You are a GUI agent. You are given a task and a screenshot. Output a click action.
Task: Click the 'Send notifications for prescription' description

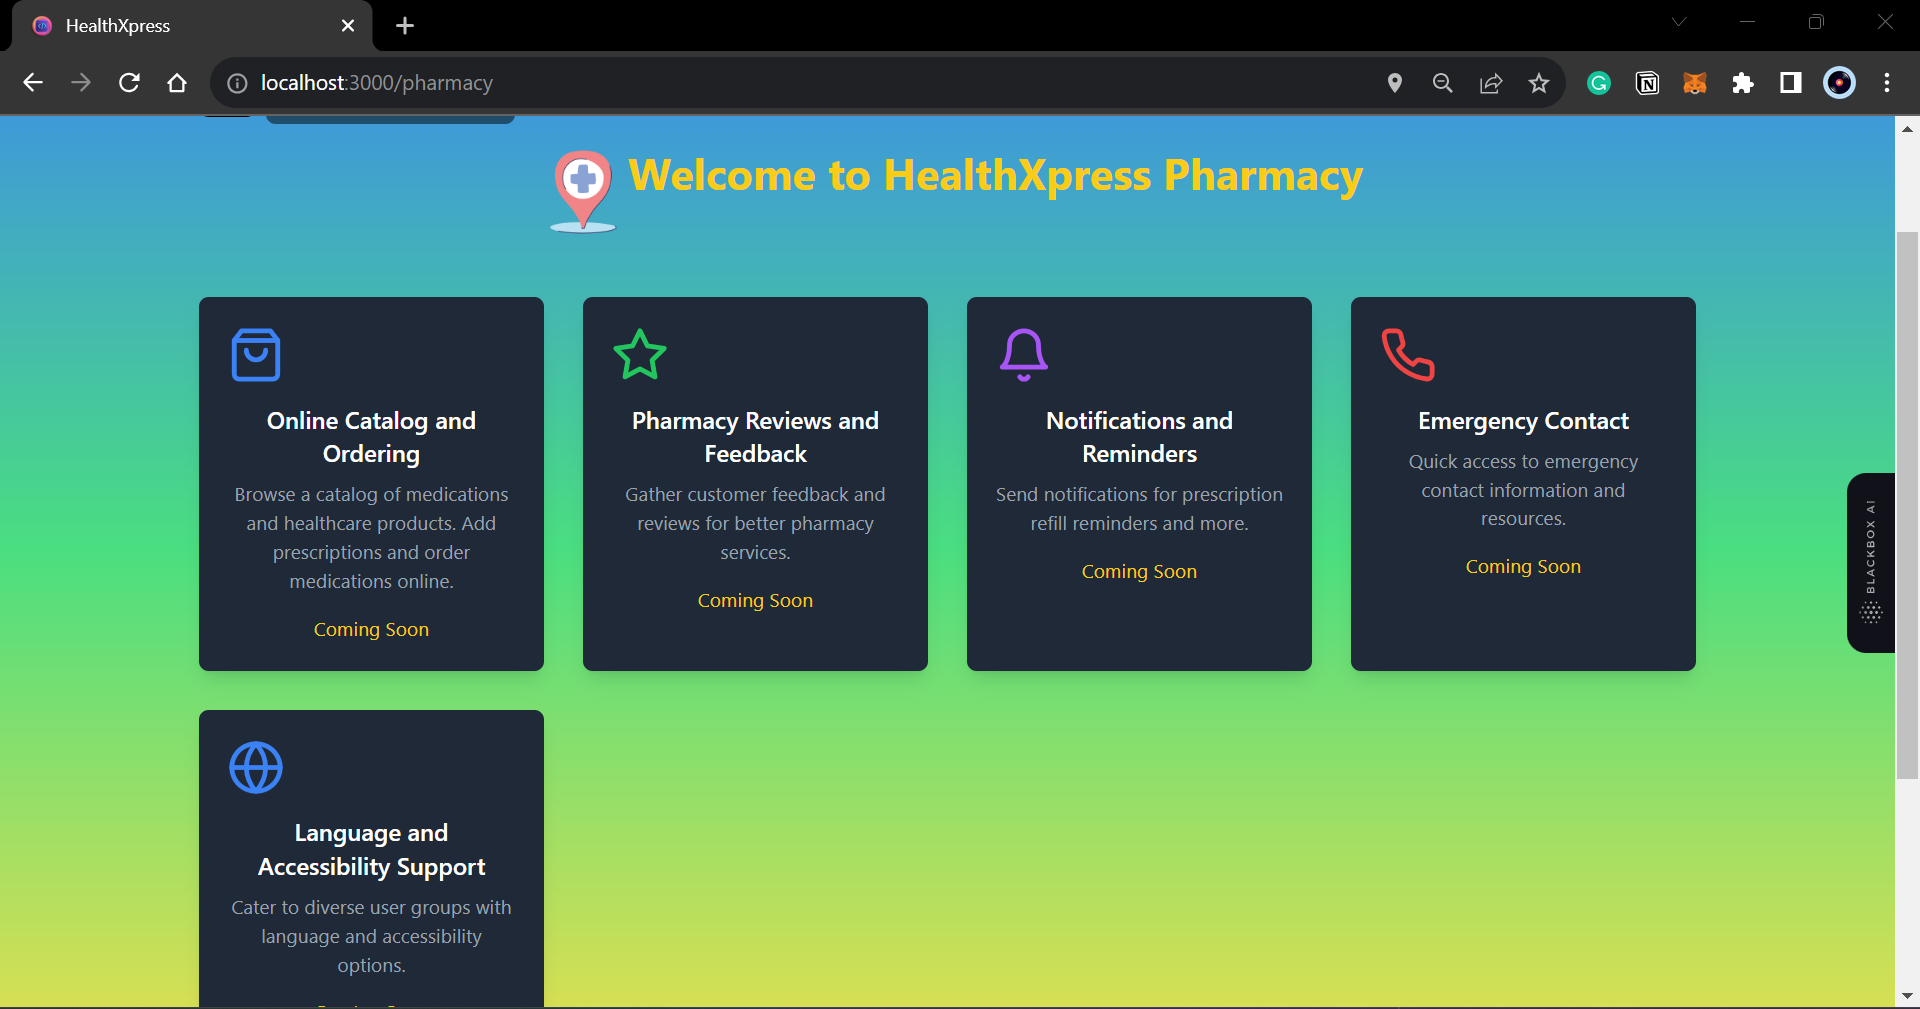(1139, 509)
